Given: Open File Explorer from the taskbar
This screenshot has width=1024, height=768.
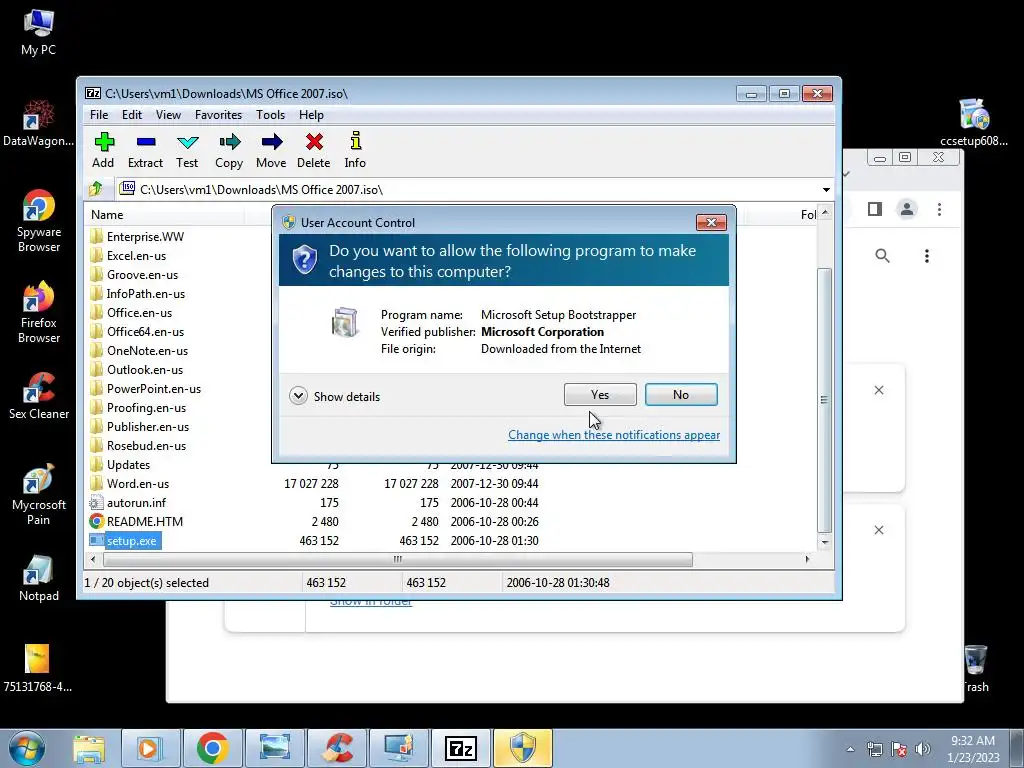Looking at the screenshot, I should point(89,748).
